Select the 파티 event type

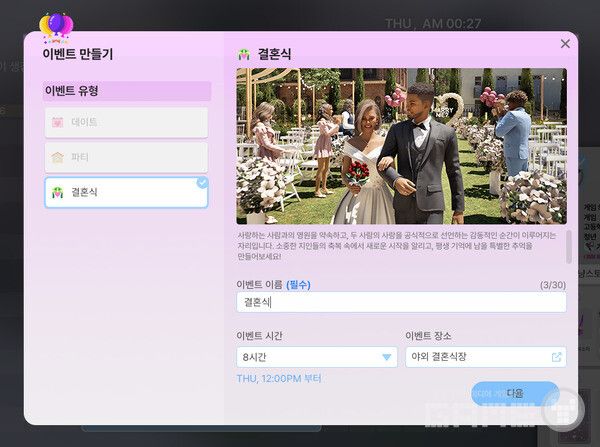pos(126,157)
